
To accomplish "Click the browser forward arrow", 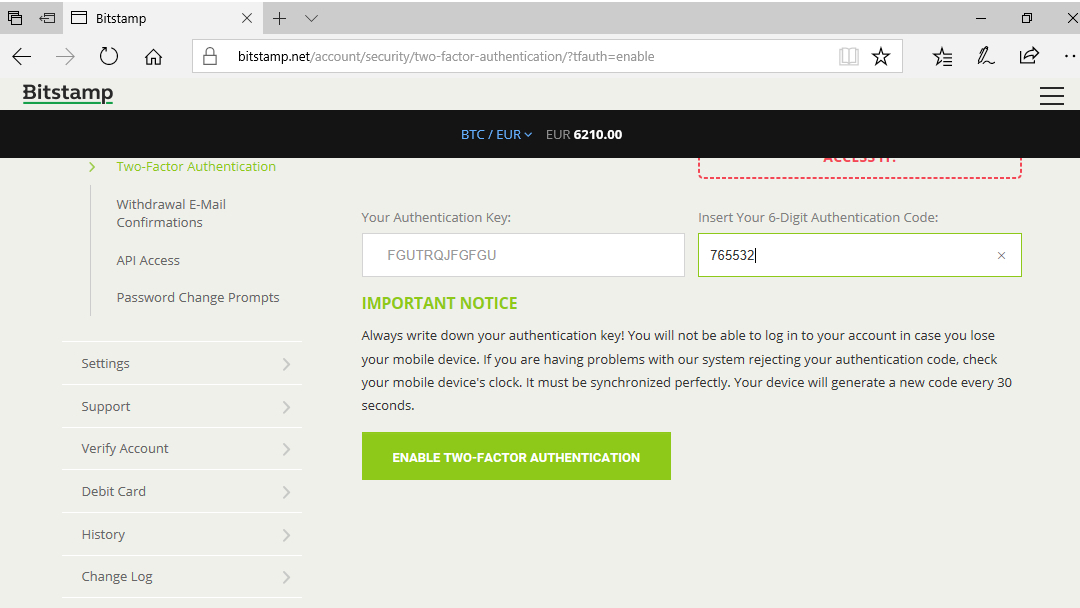I will 65,56.
